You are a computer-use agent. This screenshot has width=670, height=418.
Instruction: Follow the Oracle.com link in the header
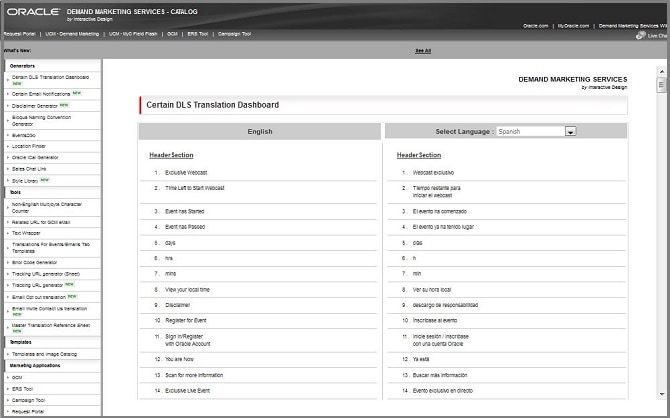[x=535, y=26]
